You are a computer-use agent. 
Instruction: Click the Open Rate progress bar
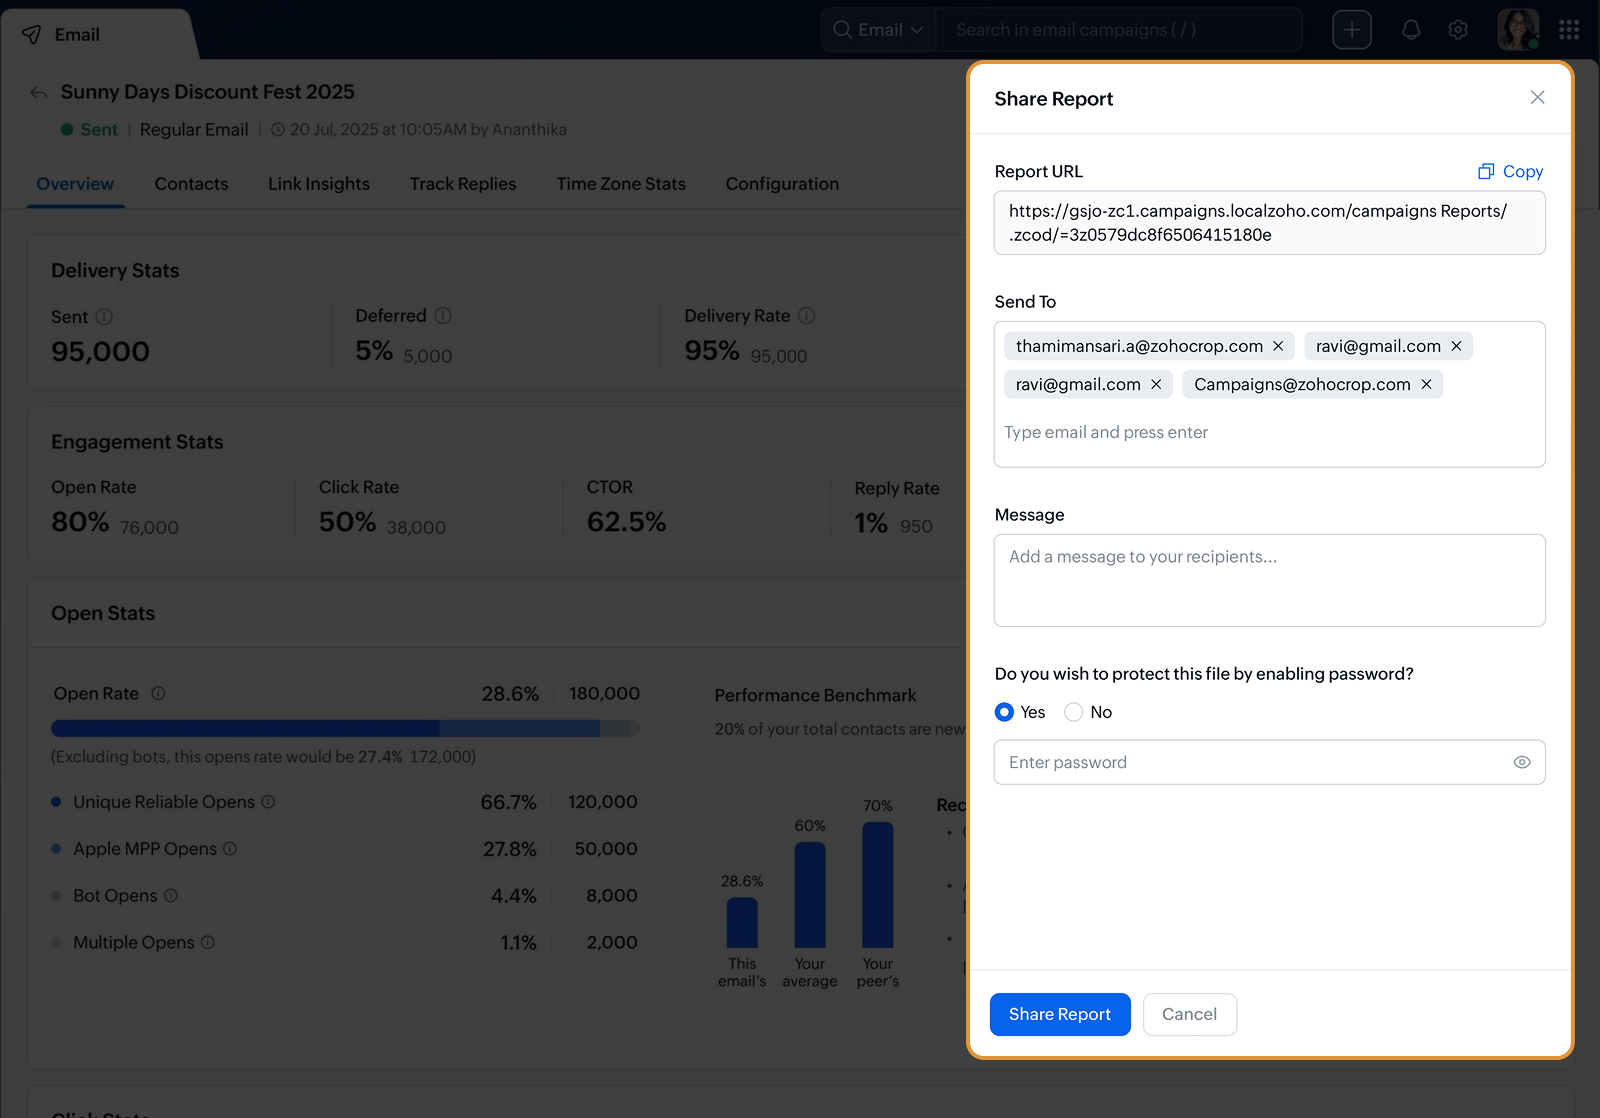[x=345, y=729]
